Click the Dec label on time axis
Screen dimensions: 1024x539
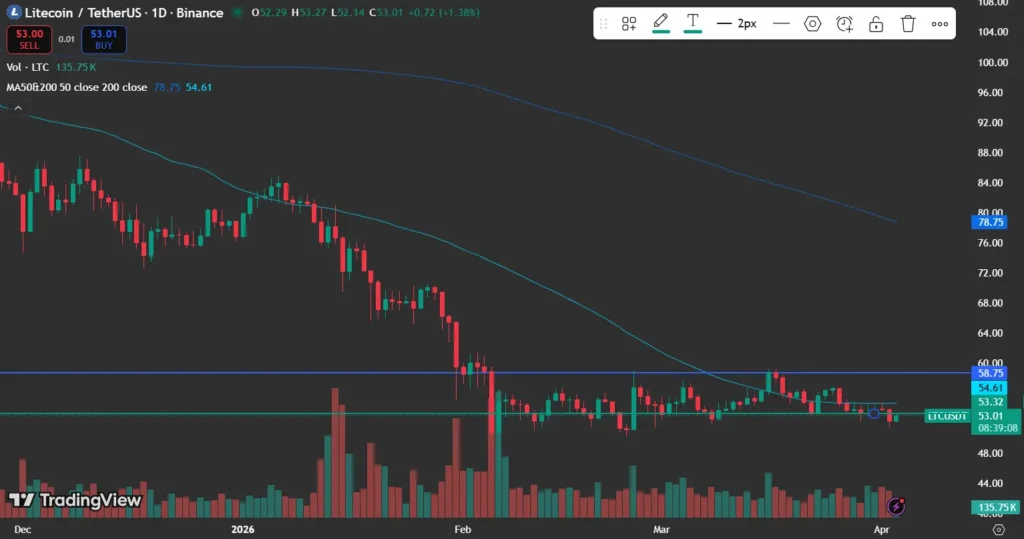[x=22, y=529]
